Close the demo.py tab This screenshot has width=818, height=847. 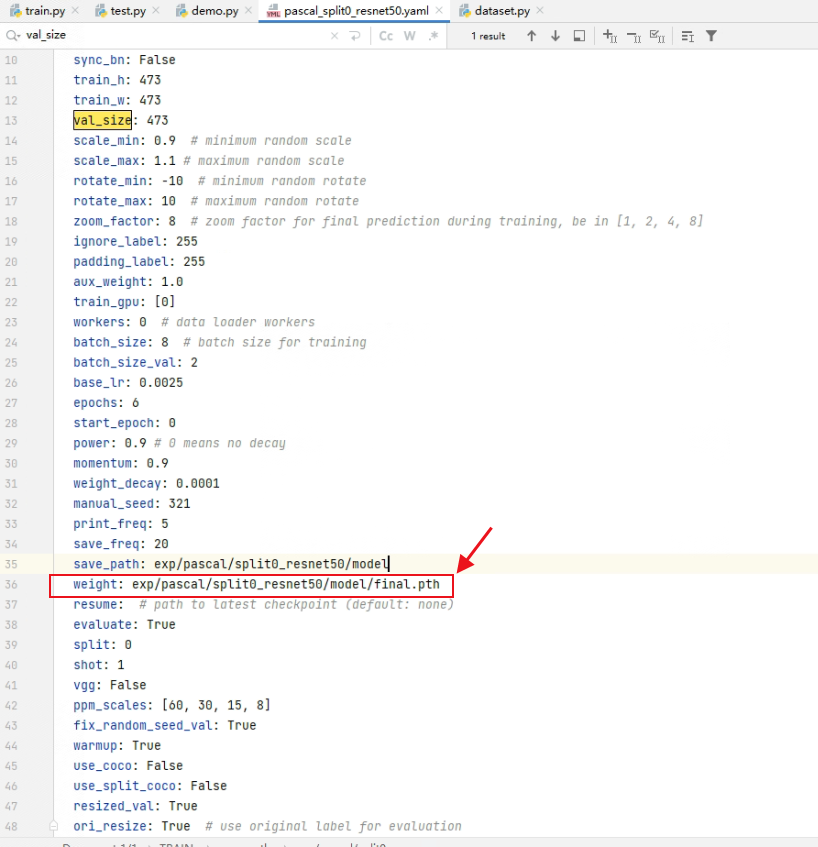(248, 10)
